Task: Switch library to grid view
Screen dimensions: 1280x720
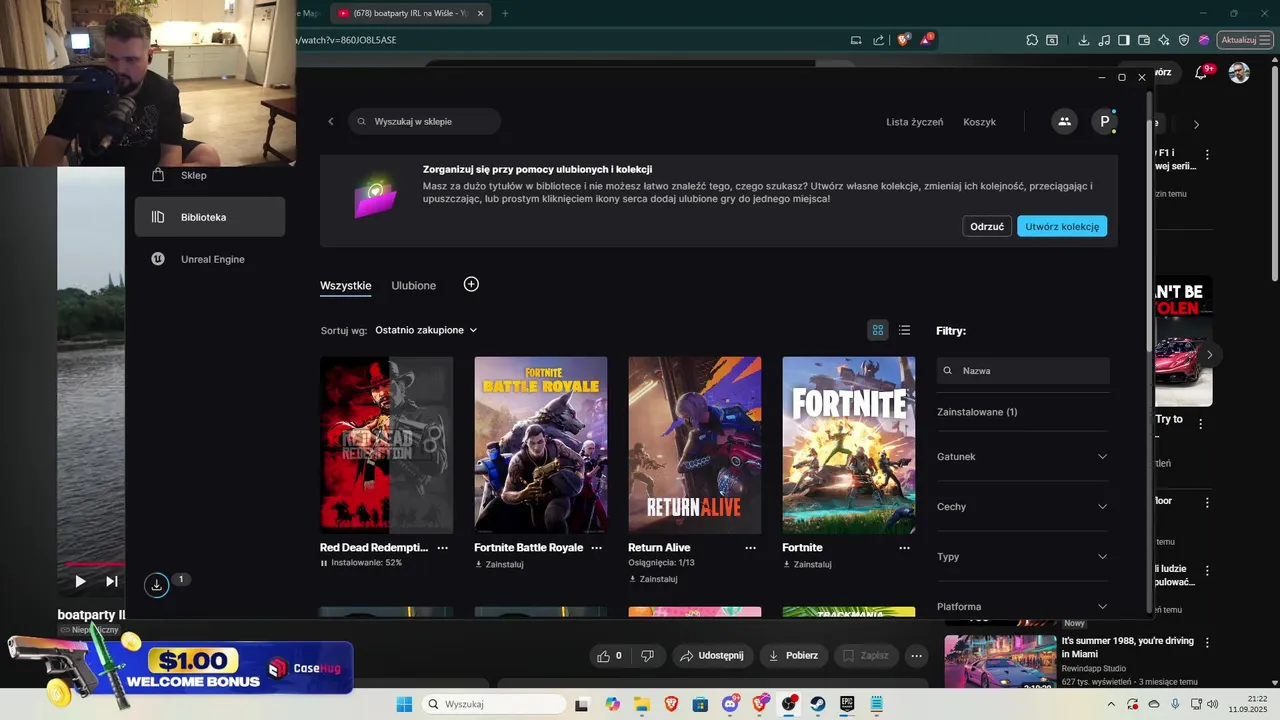Action: click(878, 330)
